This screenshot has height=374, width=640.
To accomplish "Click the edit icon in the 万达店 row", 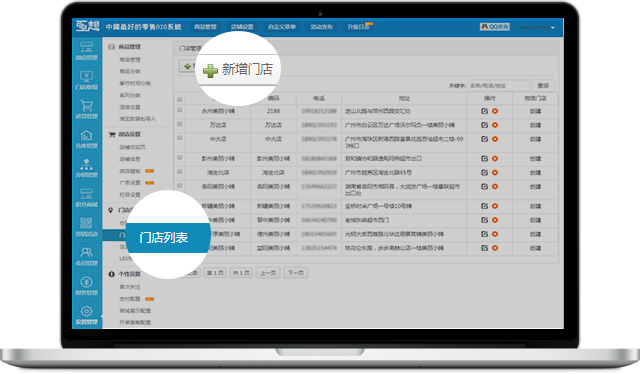I will pos(484,125).
